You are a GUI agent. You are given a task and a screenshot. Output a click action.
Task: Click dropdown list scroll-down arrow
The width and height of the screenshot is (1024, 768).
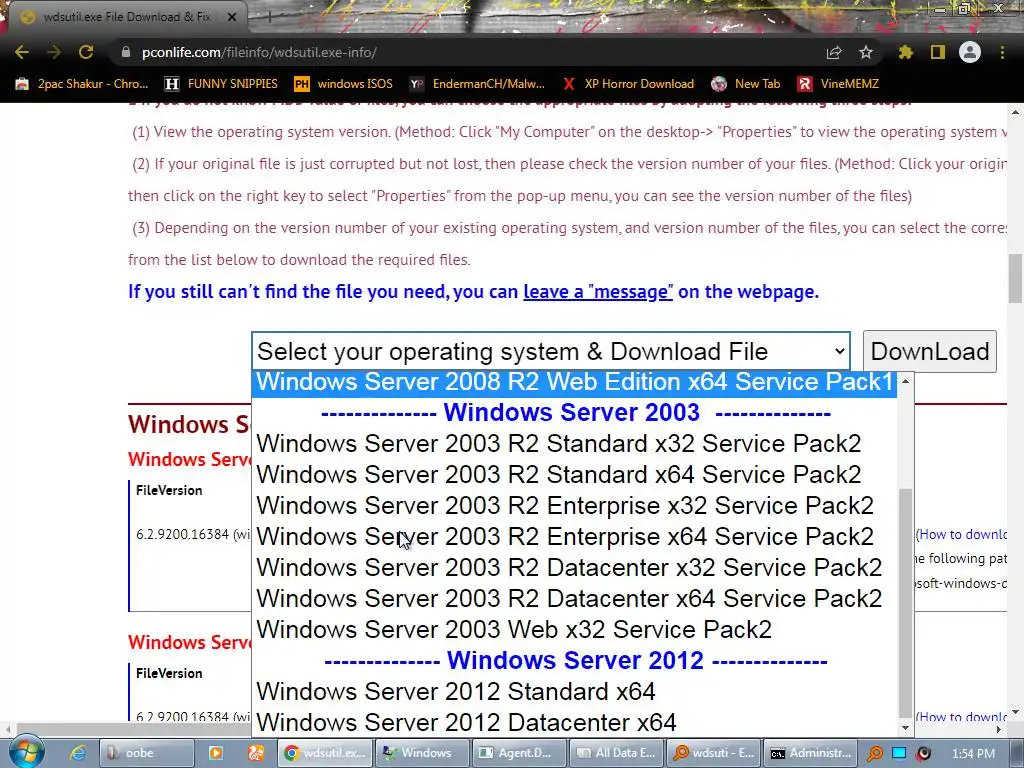[x=905, y=728]
